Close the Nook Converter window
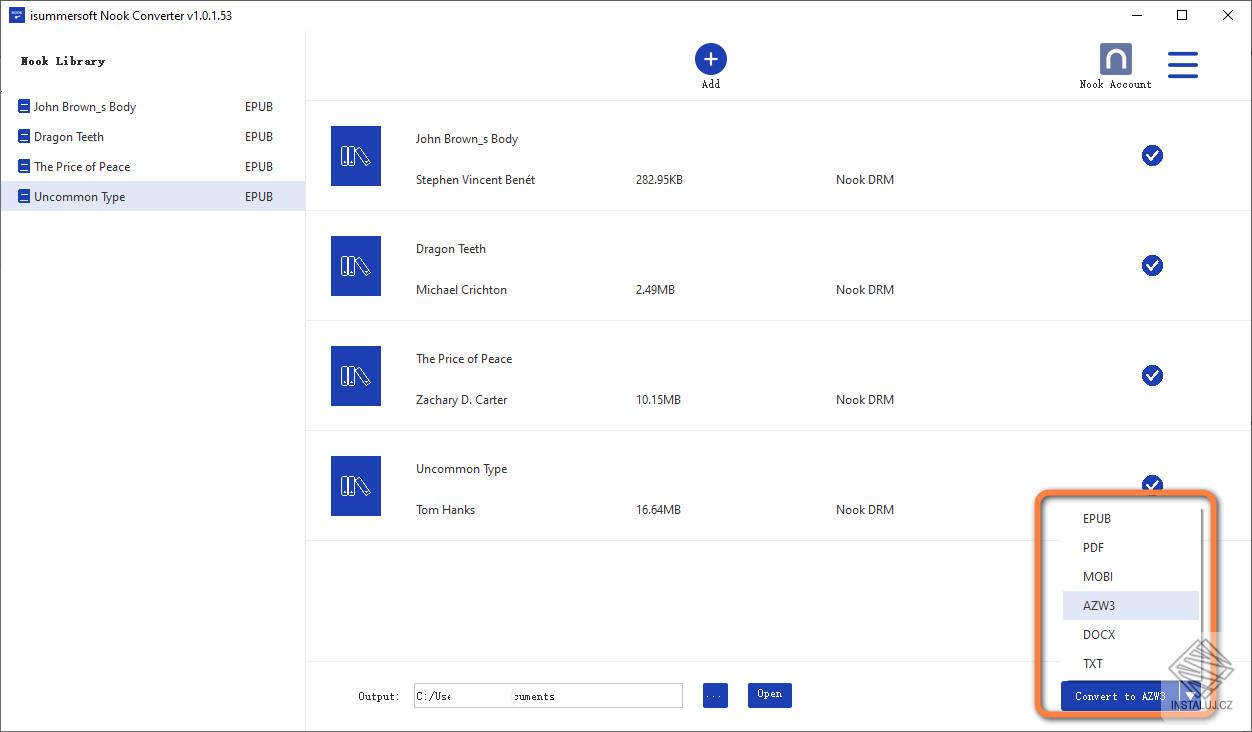This screenshot has height=732, width=1252. [1228, 15]
